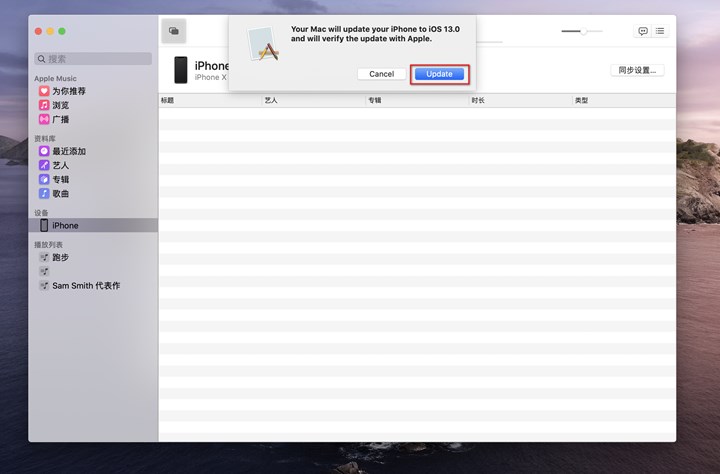
Task: Open 为你推荐 in Apple Music
Action: pos(69,91)
